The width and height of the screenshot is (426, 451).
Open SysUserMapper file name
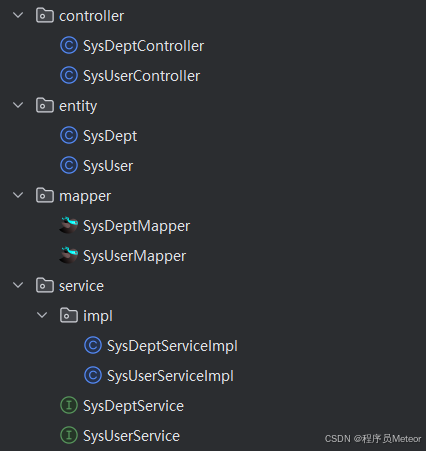pos(134,256)
